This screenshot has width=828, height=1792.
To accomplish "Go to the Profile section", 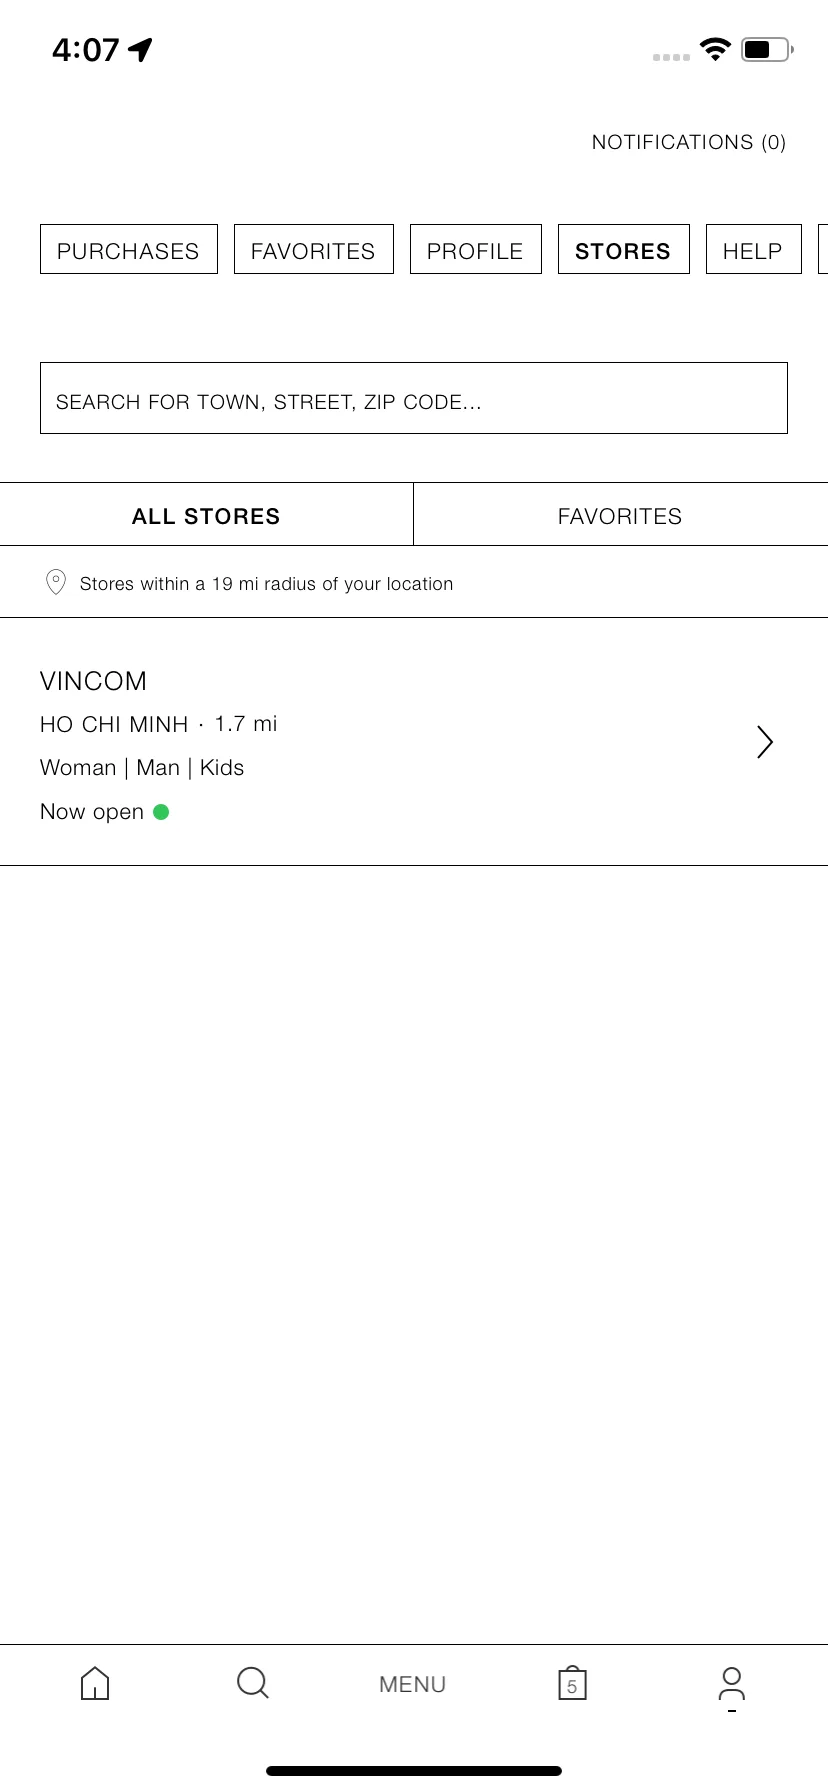I will click(x=476, y=250).
